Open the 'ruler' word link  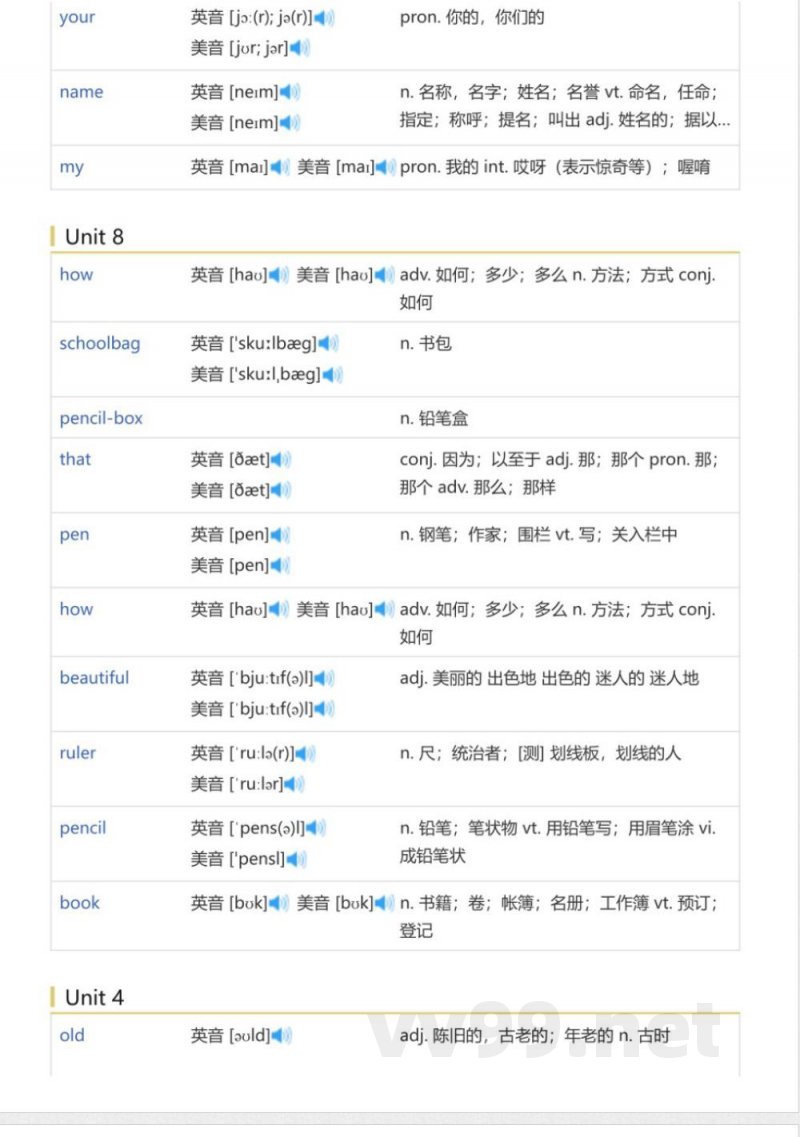[x=78, y=753]
